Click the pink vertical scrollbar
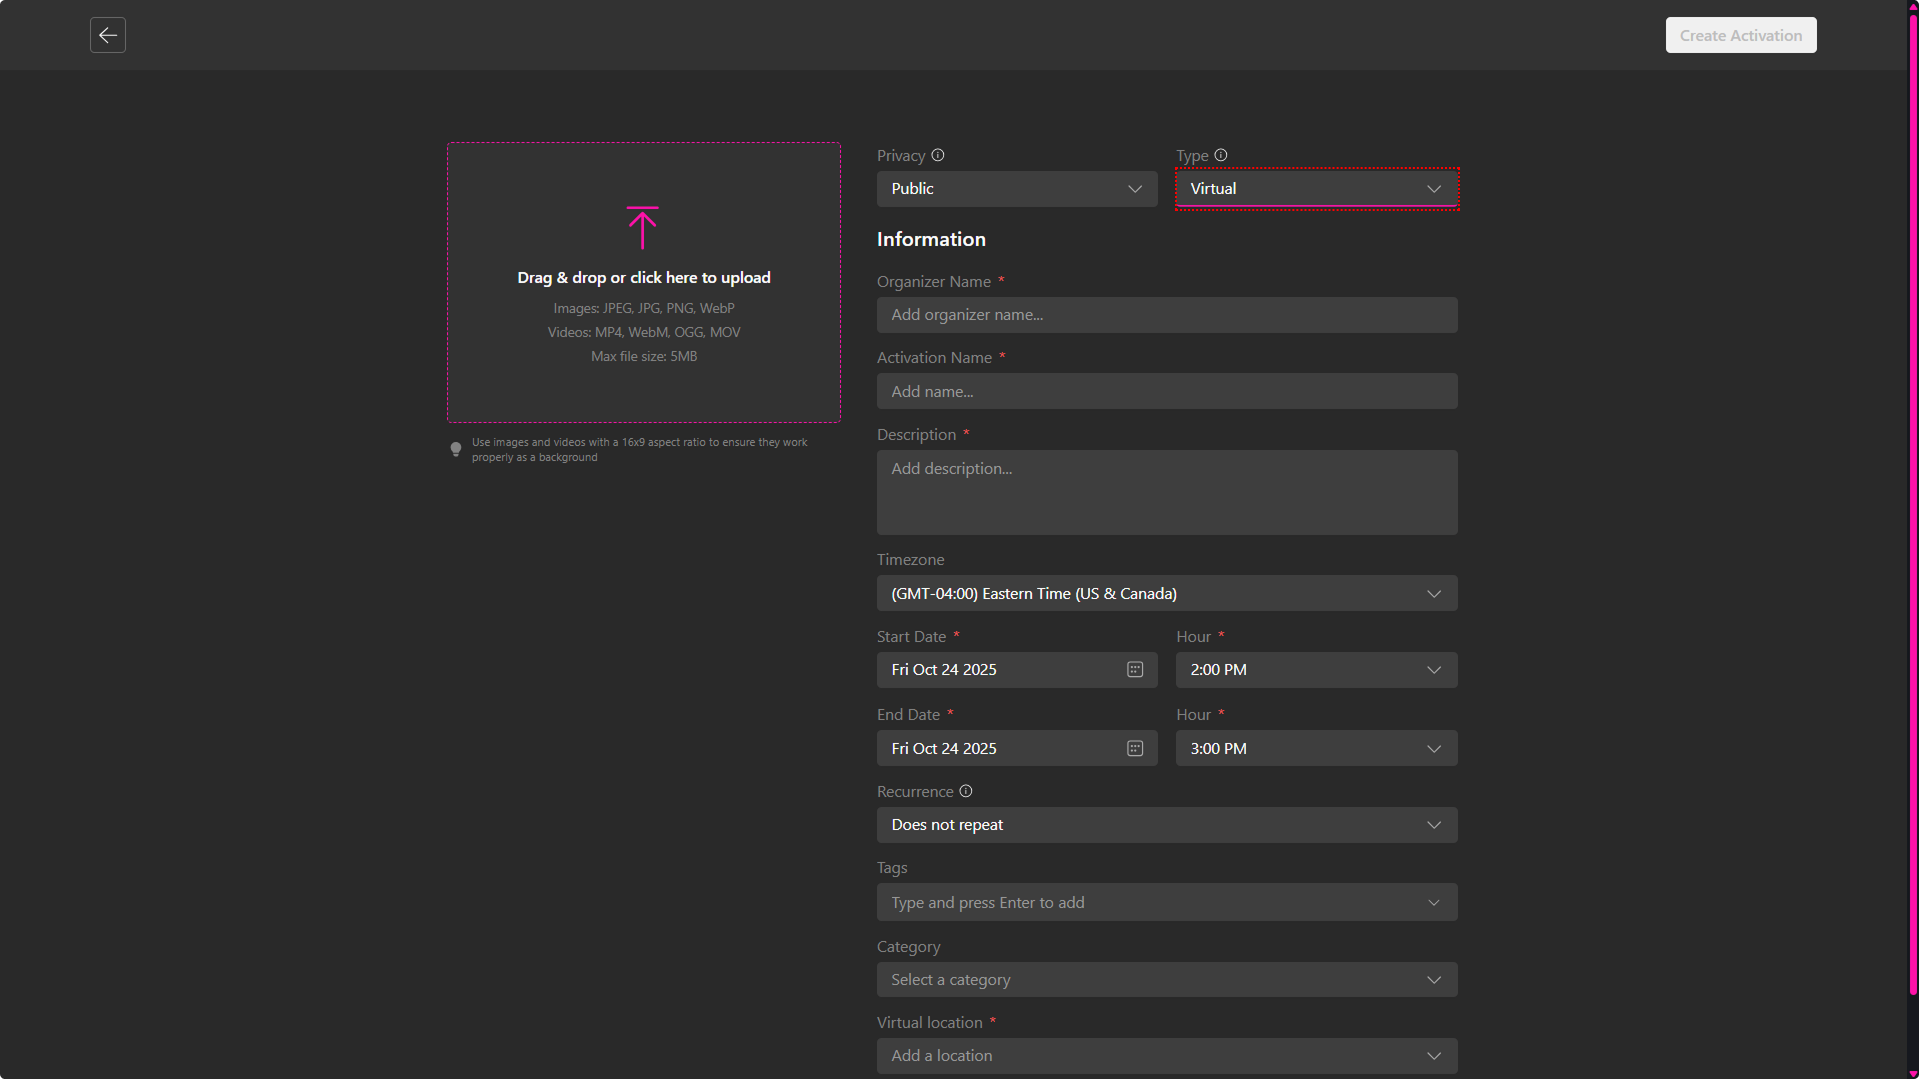The height and width of the screenshot is (1079, 1919). 1913,500
